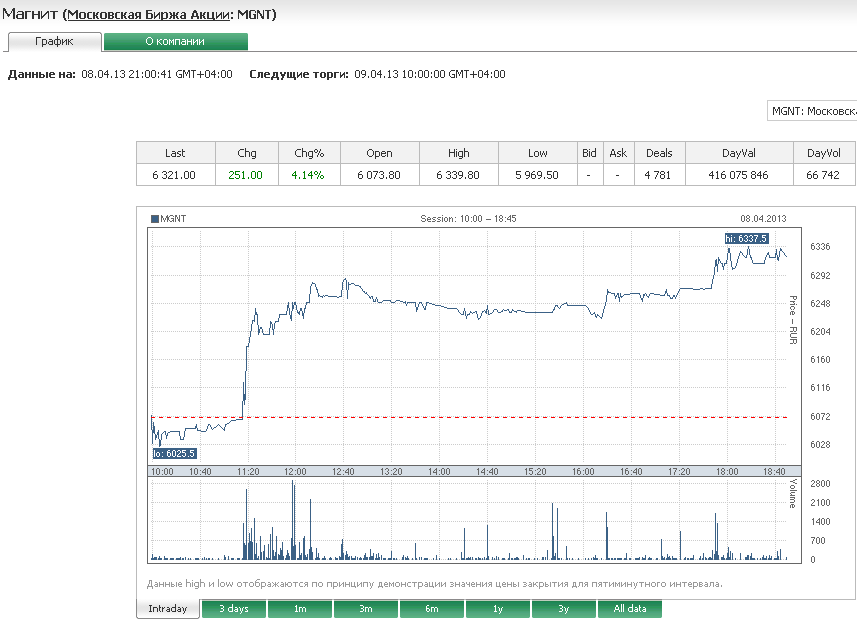Click the Last column header

(175, 153)
